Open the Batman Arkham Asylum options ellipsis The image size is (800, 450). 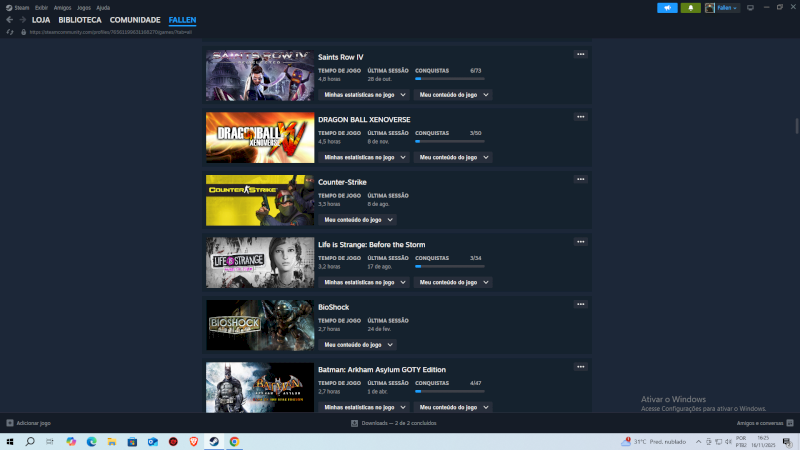coord(581,367)
